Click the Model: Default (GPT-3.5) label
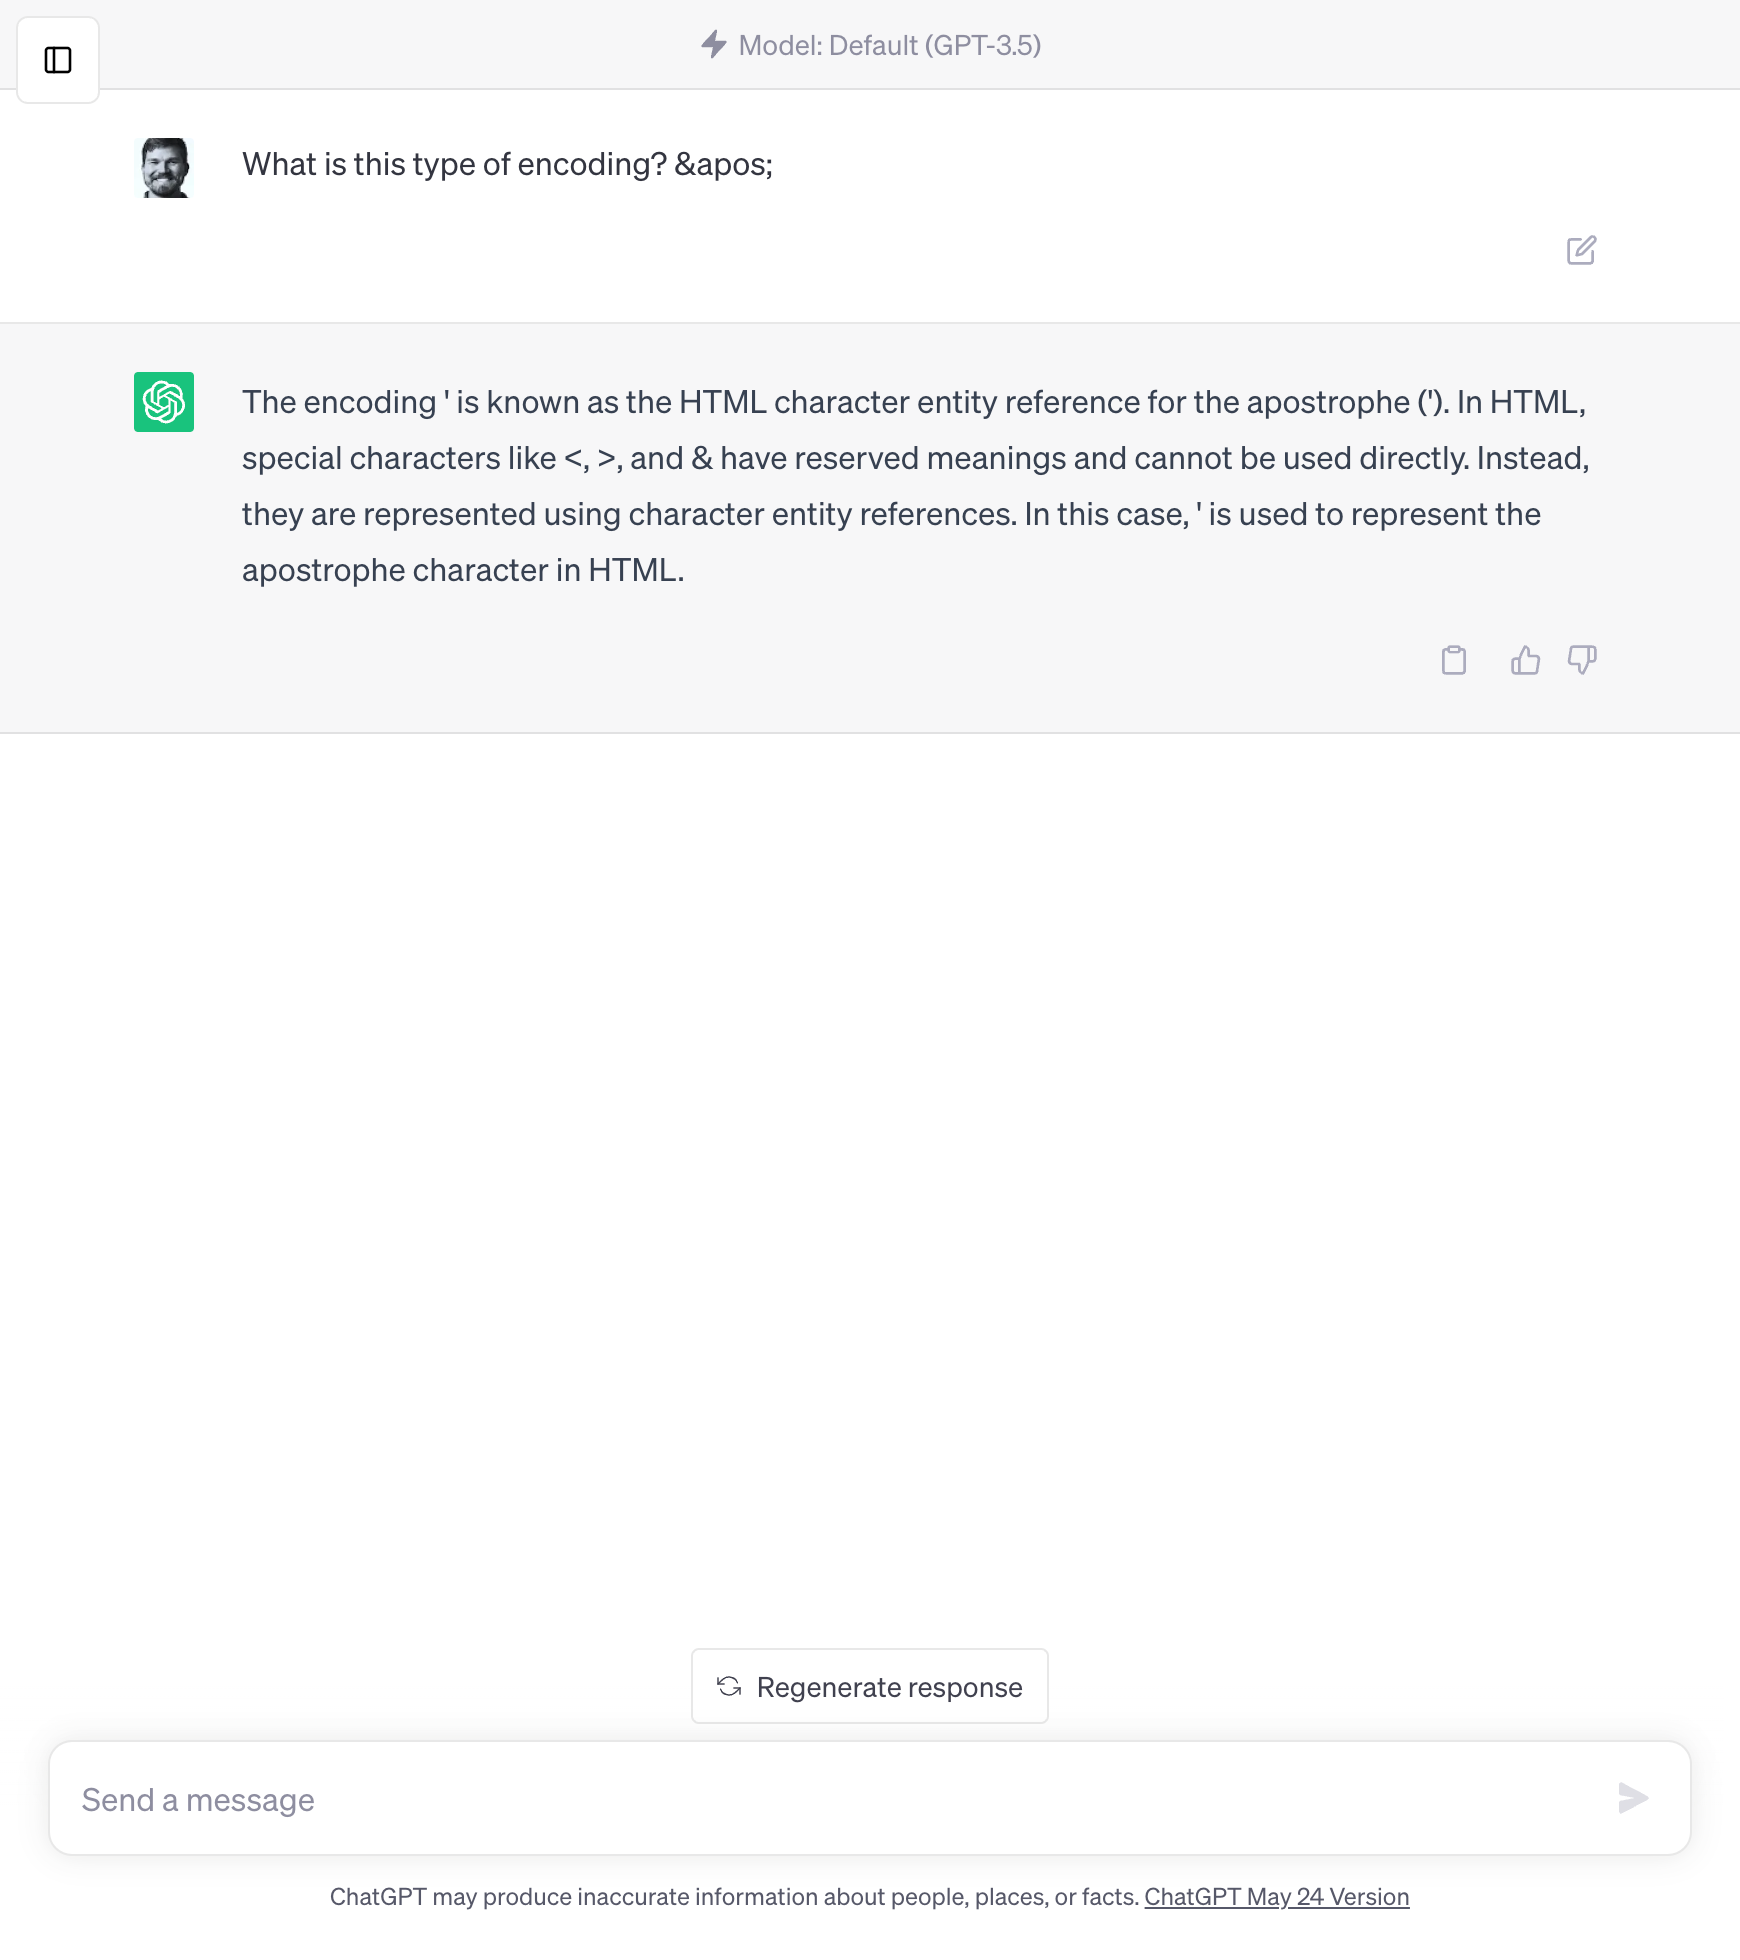This screenshot has width=1740, height=1960. point(889,45)
